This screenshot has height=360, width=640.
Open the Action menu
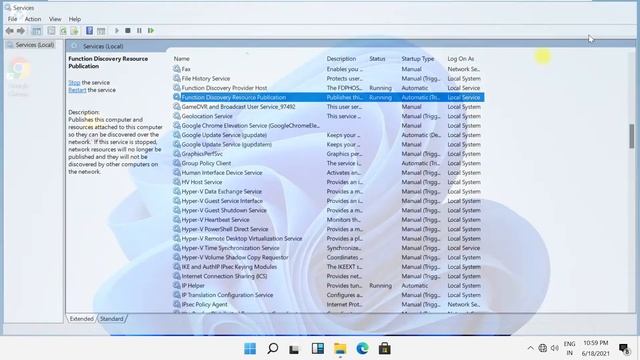(x=33, y=19)
